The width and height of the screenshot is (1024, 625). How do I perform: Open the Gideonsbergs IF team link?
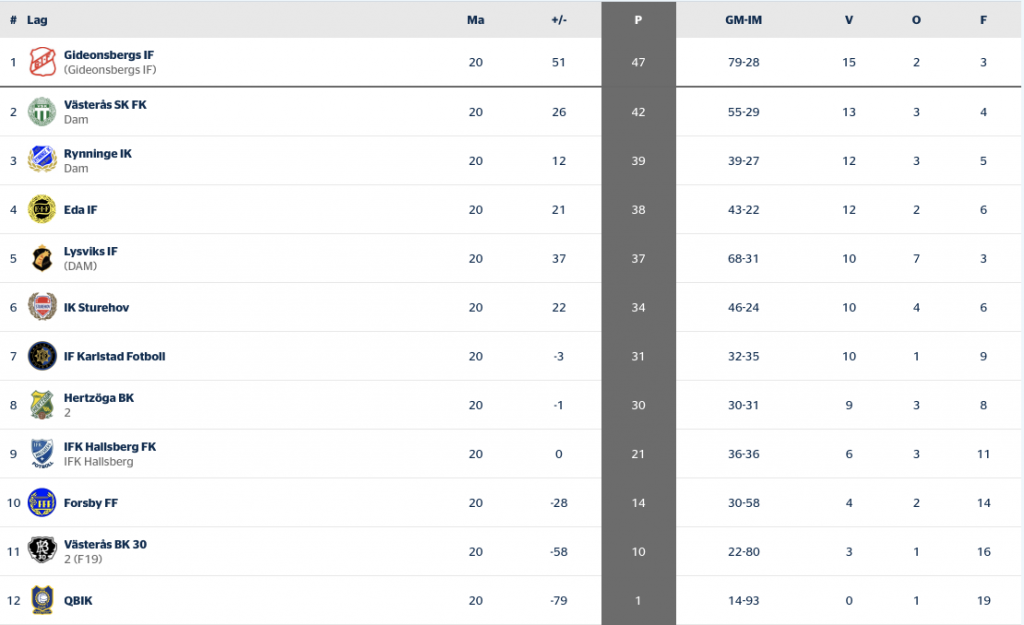click(109, 55)
